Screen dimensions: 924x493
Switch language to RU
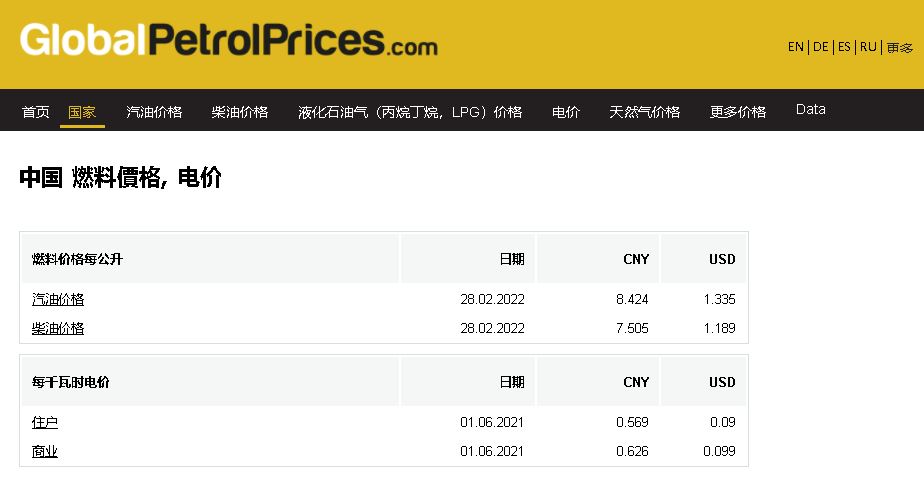tap(868, 47)
